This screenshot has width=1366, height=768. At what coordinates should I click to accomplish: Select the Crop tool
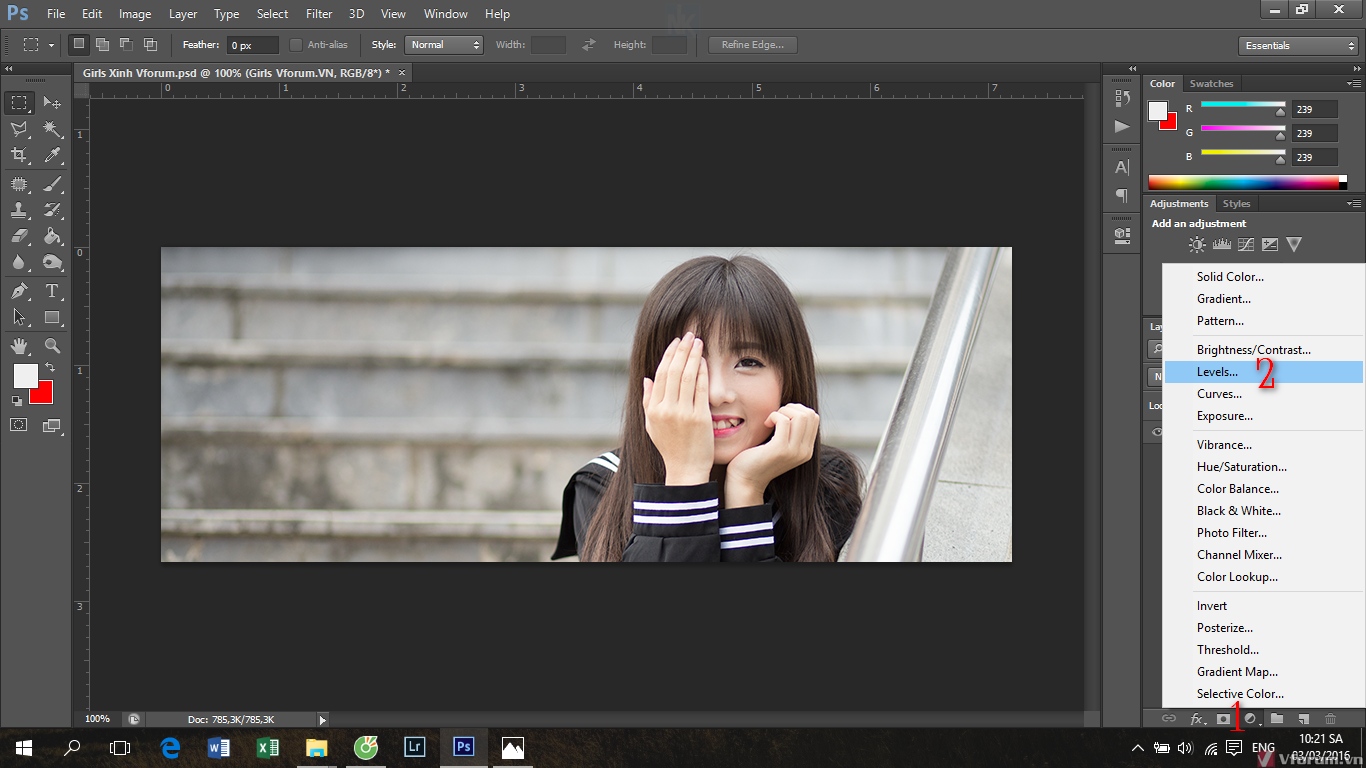pyautogui.click(x=19, y=155)
